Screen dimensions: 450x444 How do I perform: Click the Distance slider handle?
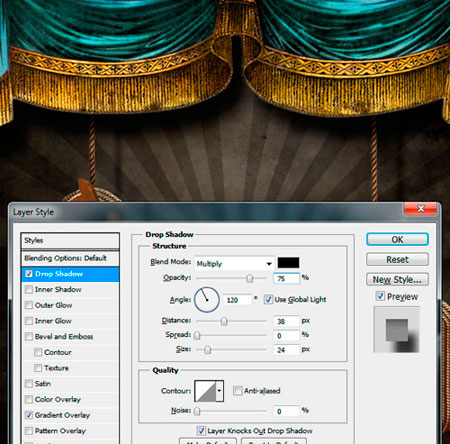pyautogui.click(x=224, y=321)
